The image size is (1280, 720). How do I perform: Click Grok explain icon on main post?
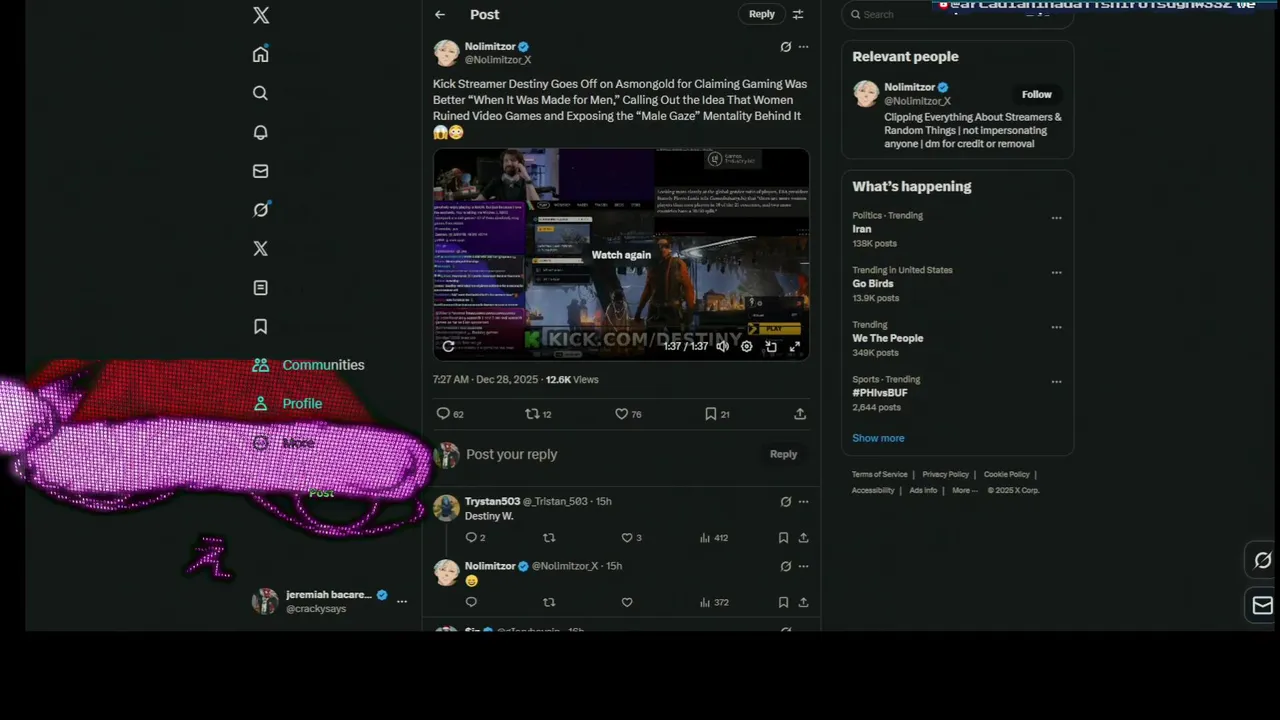point(786,47)
